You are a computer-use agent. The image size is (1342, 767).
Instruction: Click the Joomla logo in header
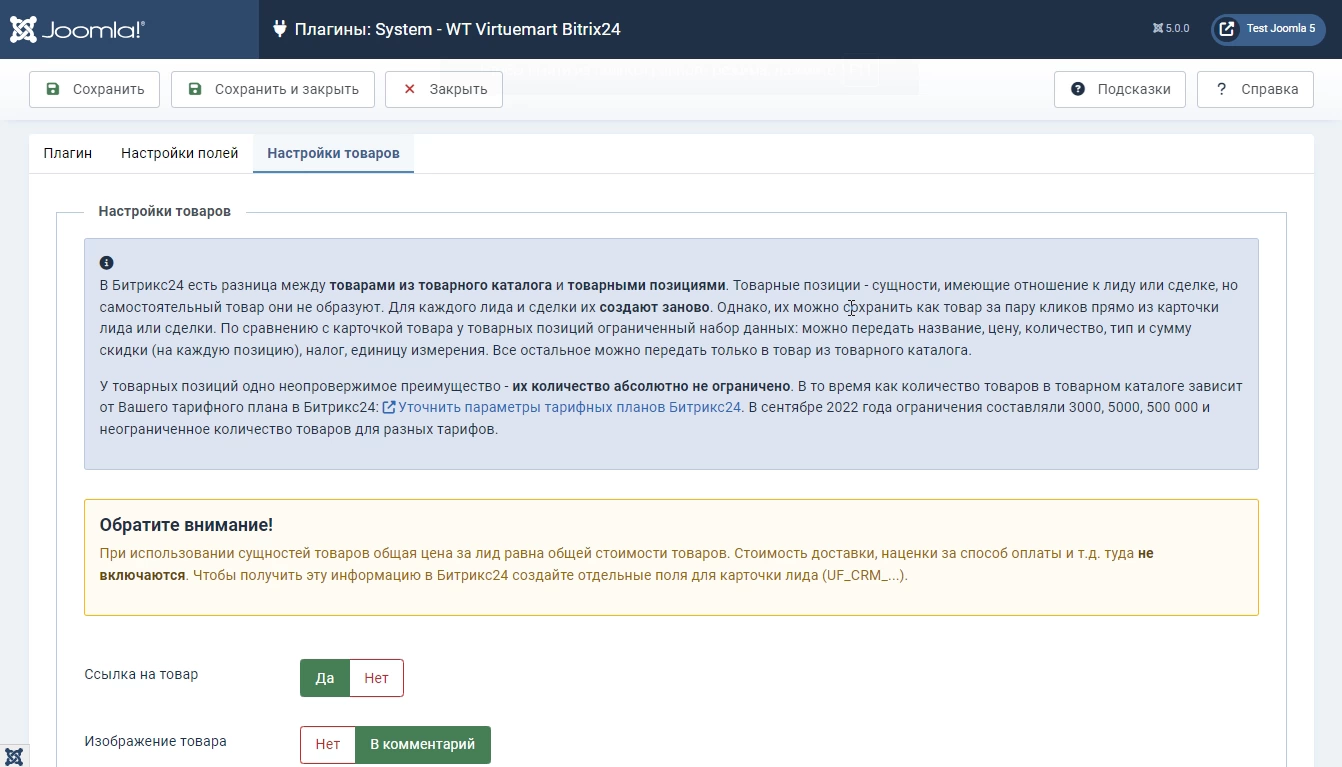point(78,29)
